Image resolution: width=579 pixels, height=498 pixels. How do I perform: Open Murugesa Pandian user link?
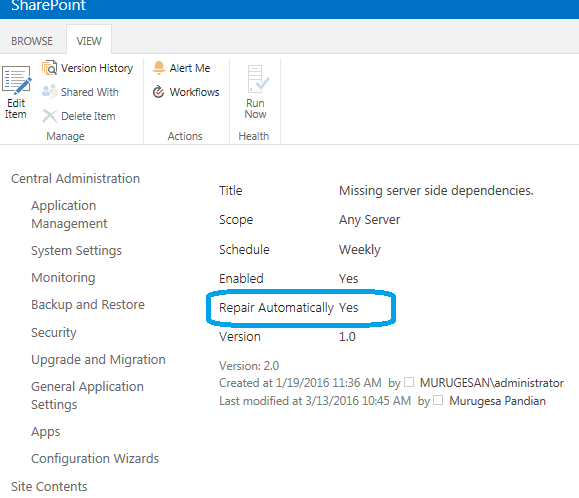click(497, 401)
